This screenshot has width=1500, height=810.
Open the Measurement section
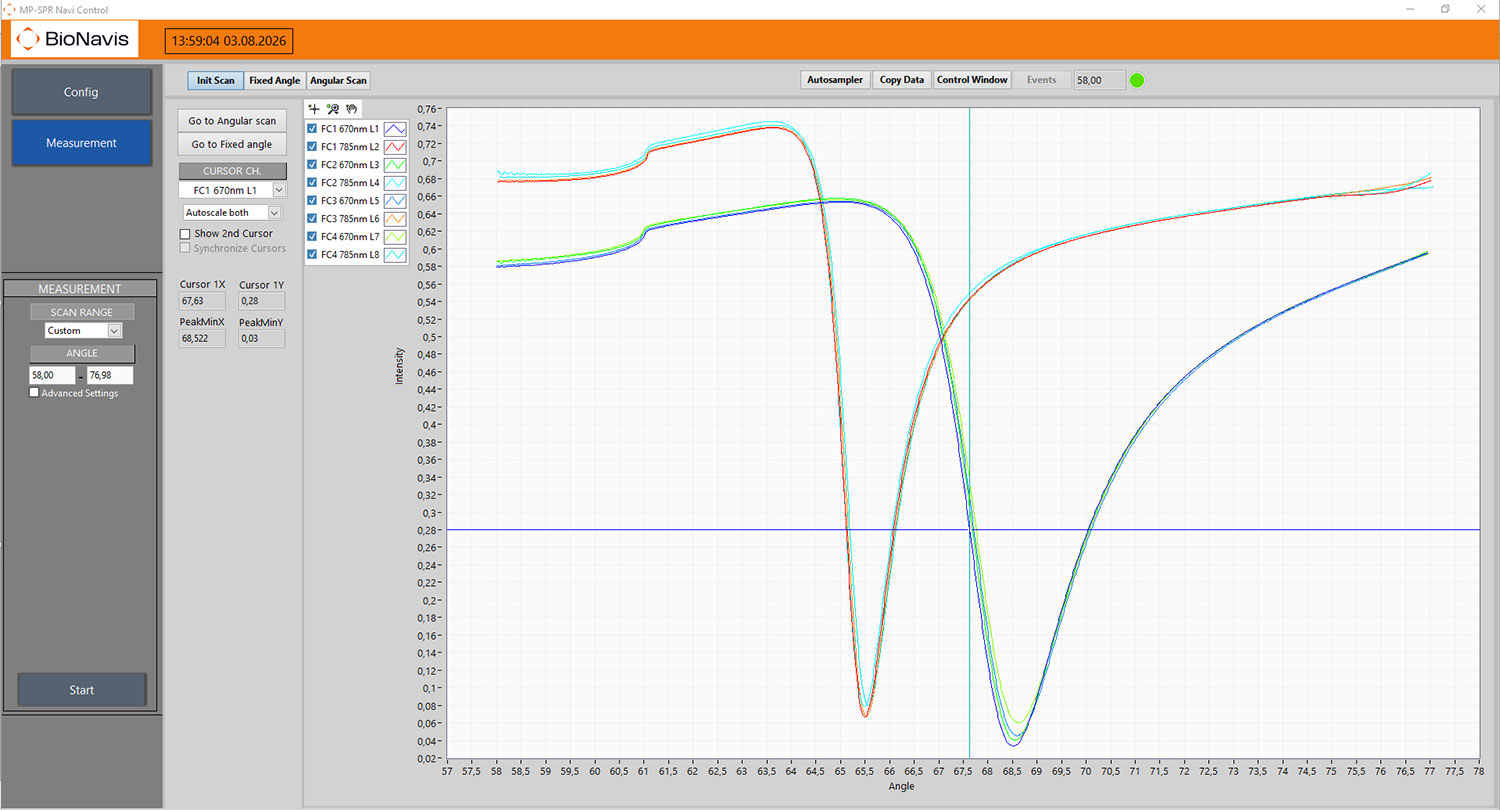pyautogui.click(x=81, y=143)
